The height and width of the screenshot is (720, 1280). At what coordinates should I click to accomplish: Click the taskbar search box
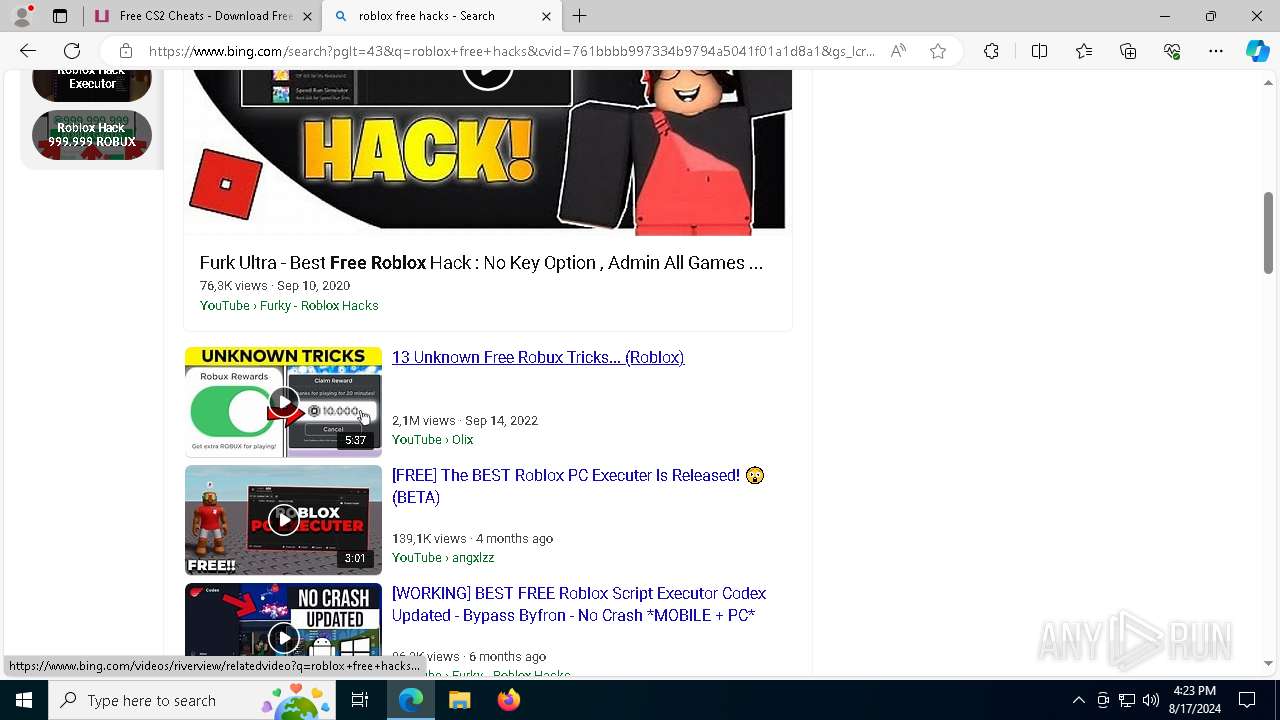pyautogui.click(x=192, y=700)
